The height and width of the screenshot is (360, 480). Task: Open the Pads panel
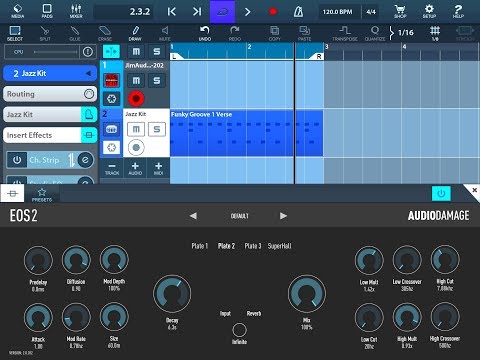(47, 11)
